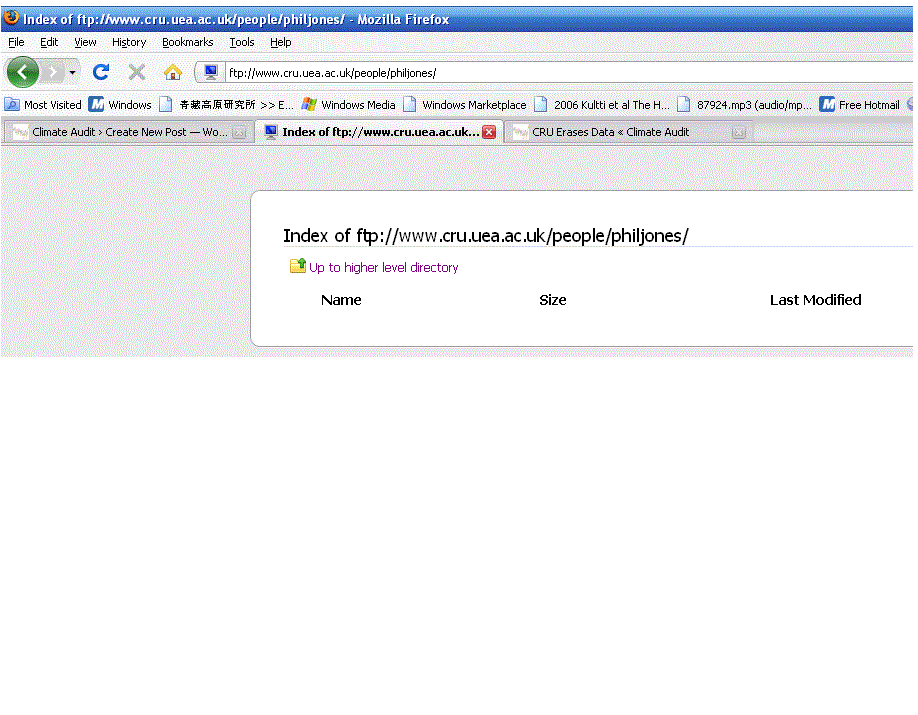Screen dimensions: 918x715
Task: Go to the Home page icon
Action: (173, 72)
